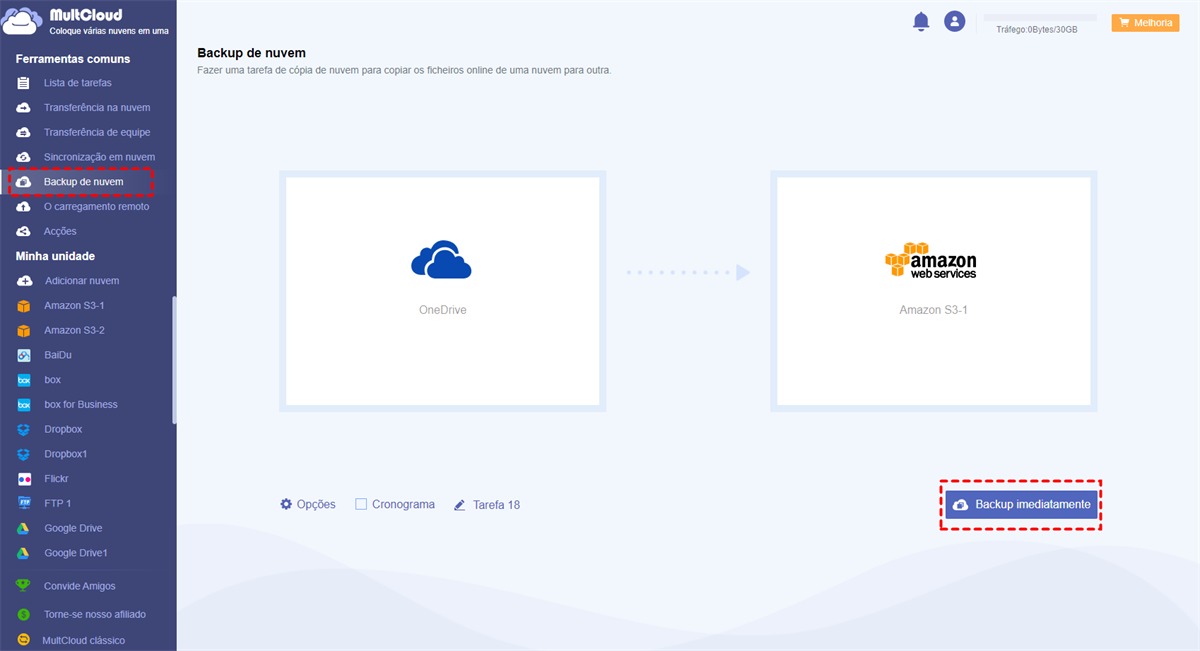This screenshot has width=1200, height=651.
Task: Select Google Drive1 entry
Action: point(76,553)
